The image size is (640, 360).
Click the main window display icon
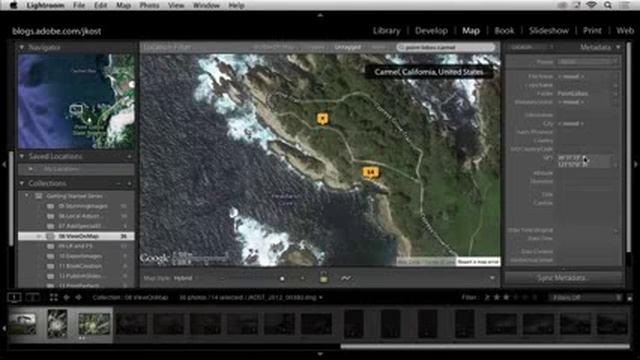tap(14, 298)
